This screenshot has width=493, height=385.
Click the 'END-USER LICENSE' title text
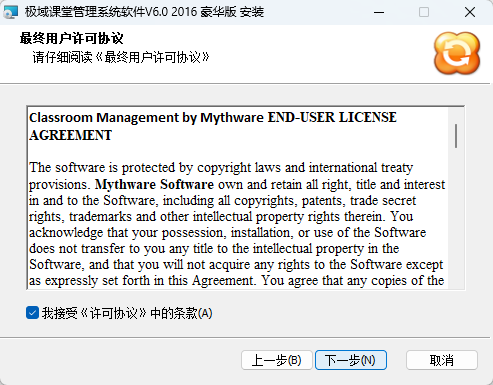point(332,117)
